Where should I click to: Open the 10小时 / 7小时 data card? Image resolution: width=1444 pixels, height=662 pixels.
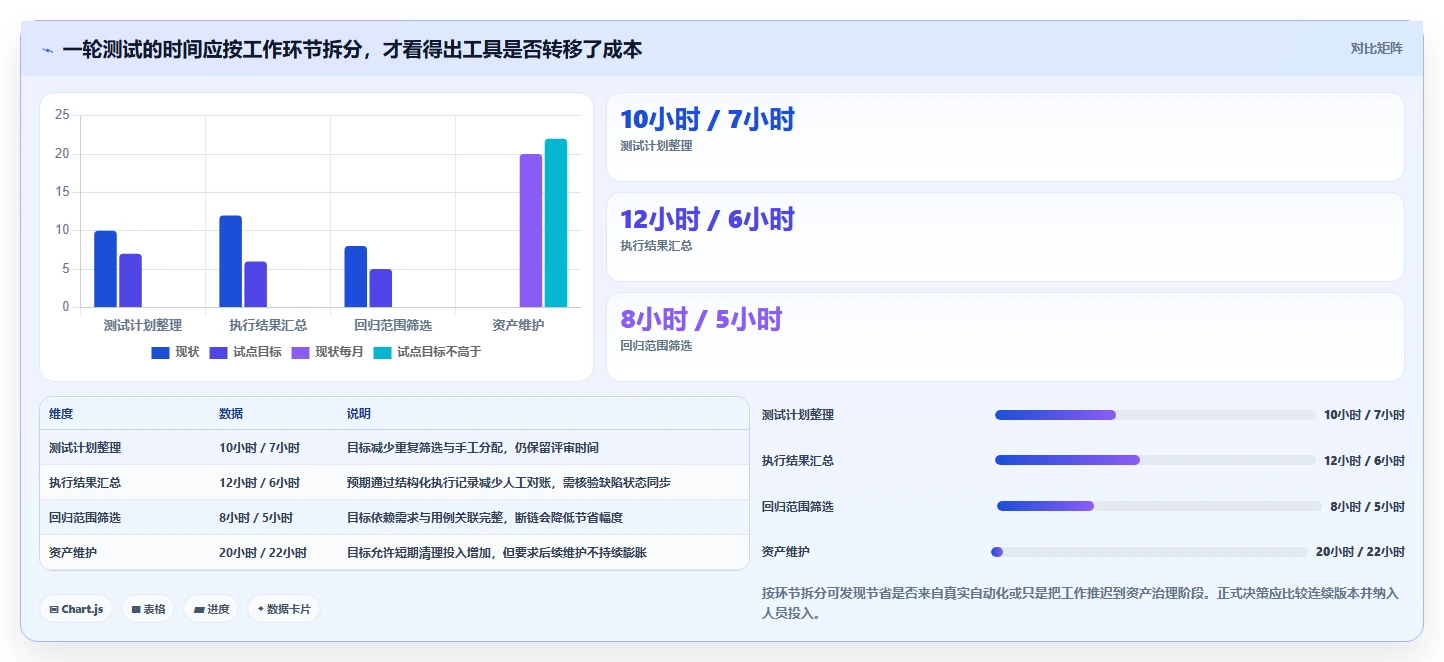[1005, 137]
